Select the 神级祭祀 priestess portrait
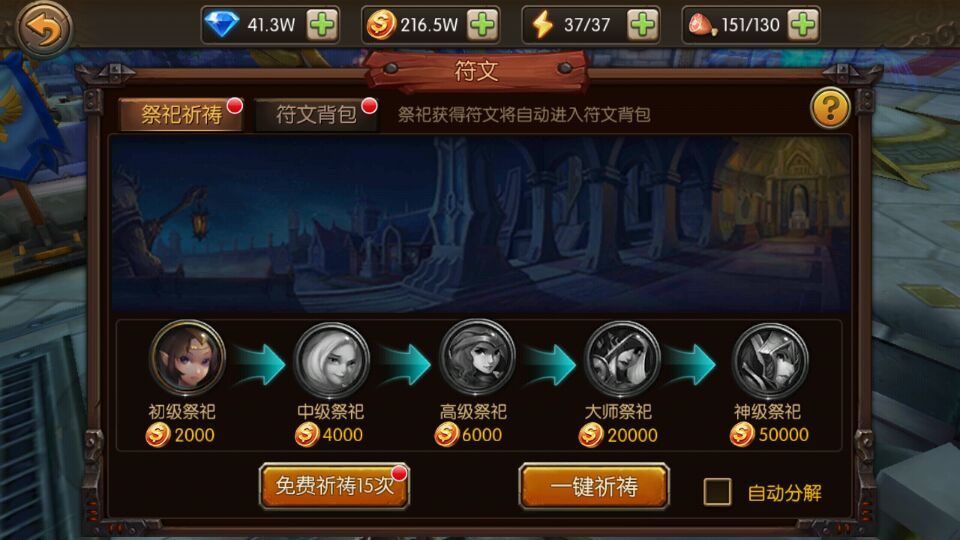Image resolution: width=960 pixels, height=540 pixels. click(x=770, y=361)
